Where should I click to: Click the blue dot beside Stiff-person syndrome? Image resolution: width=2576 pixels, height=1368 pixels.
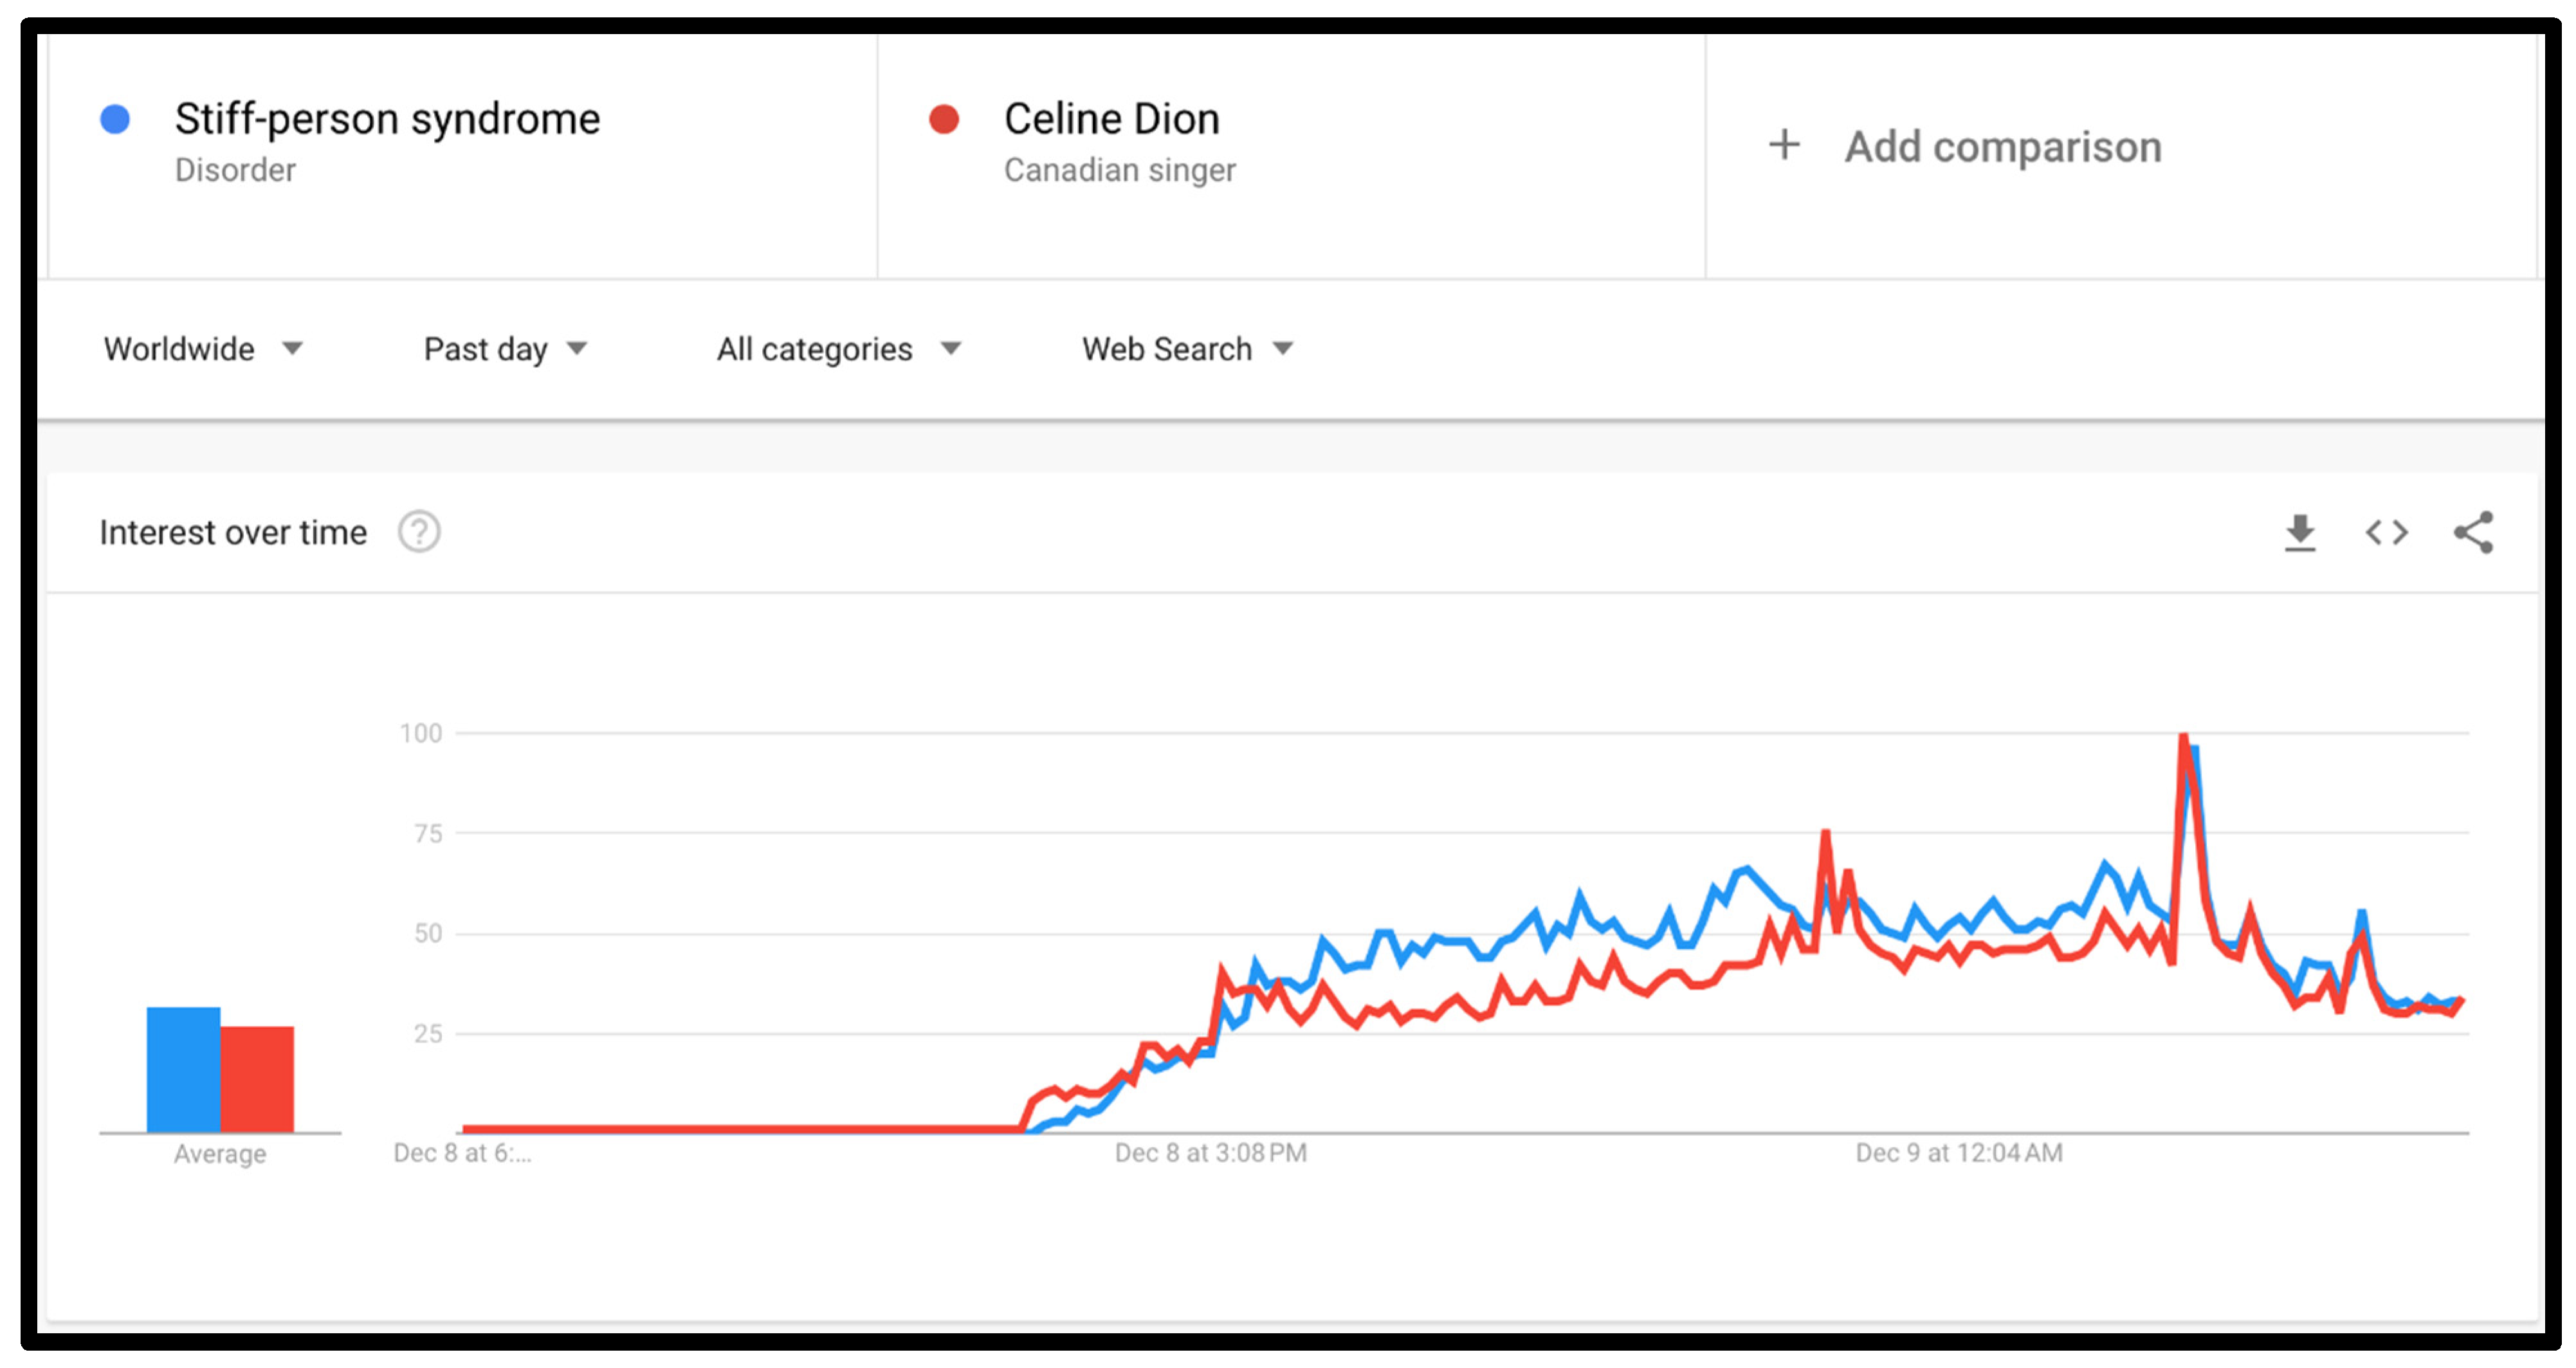[x=115, y=119]
